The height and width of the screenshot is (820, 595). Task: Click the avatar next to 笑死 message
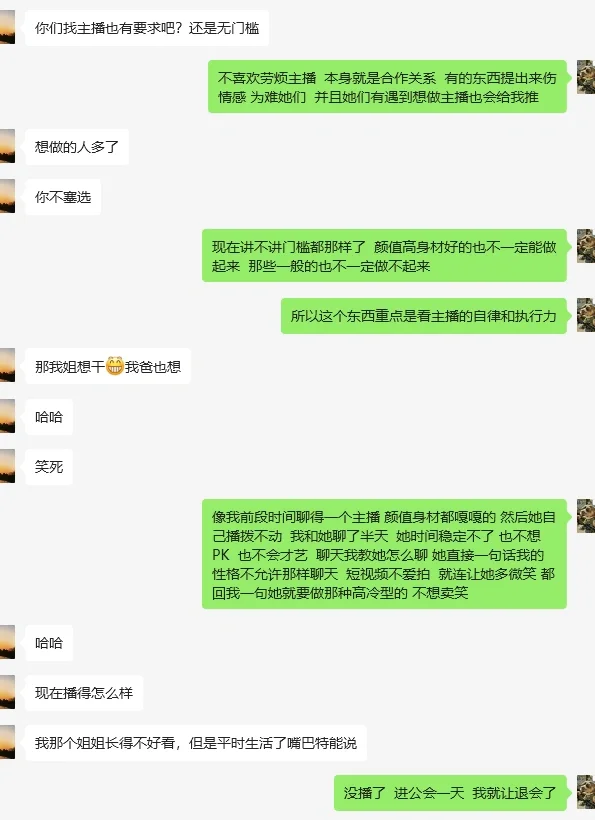pos(7,465)
